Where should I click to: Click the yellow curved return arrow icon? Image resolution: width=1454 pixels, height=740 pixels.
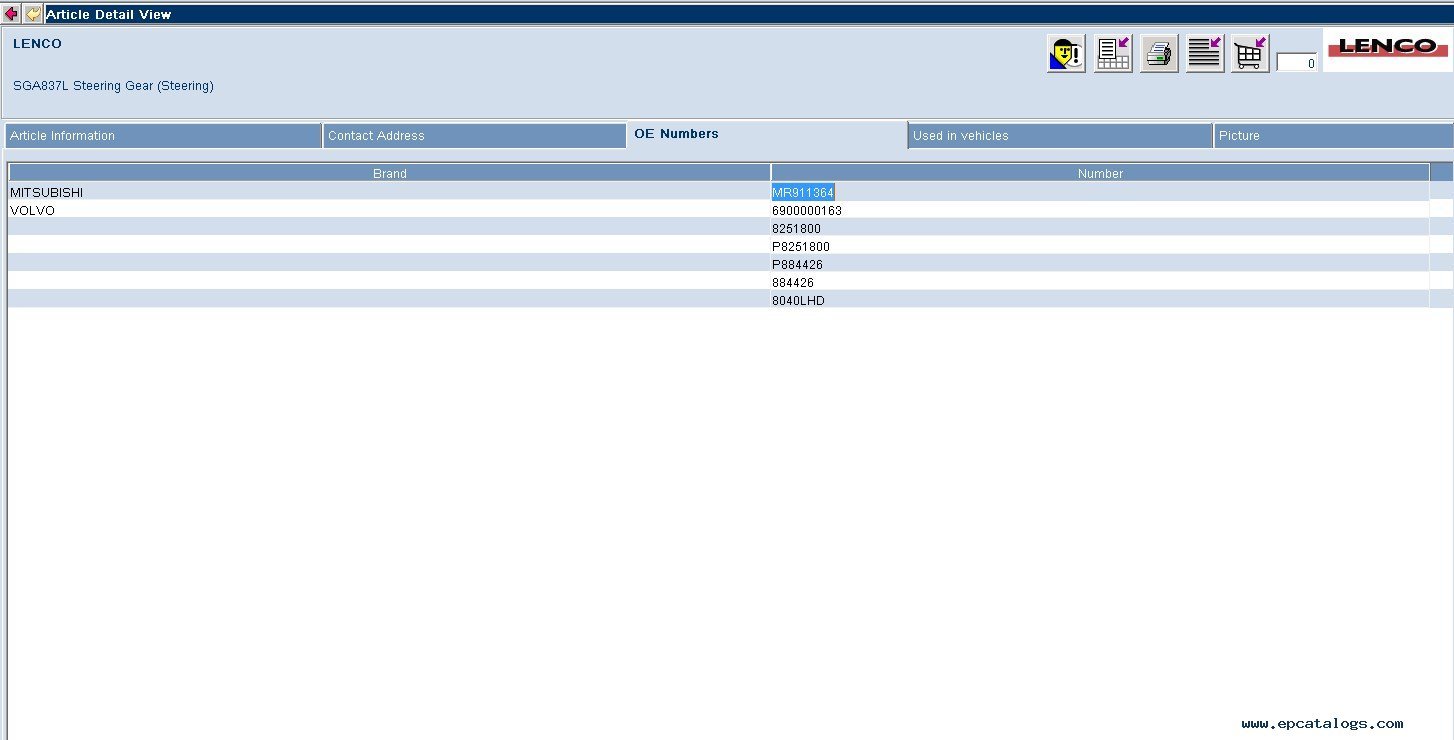[33, 14]
